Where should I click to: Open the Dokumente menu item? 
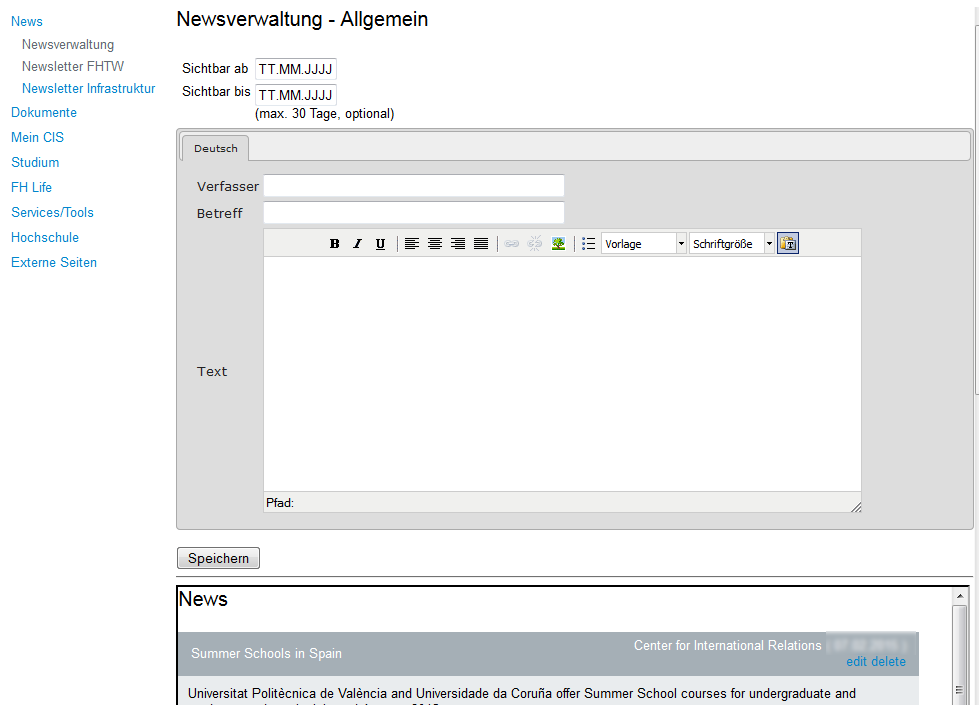44,113
